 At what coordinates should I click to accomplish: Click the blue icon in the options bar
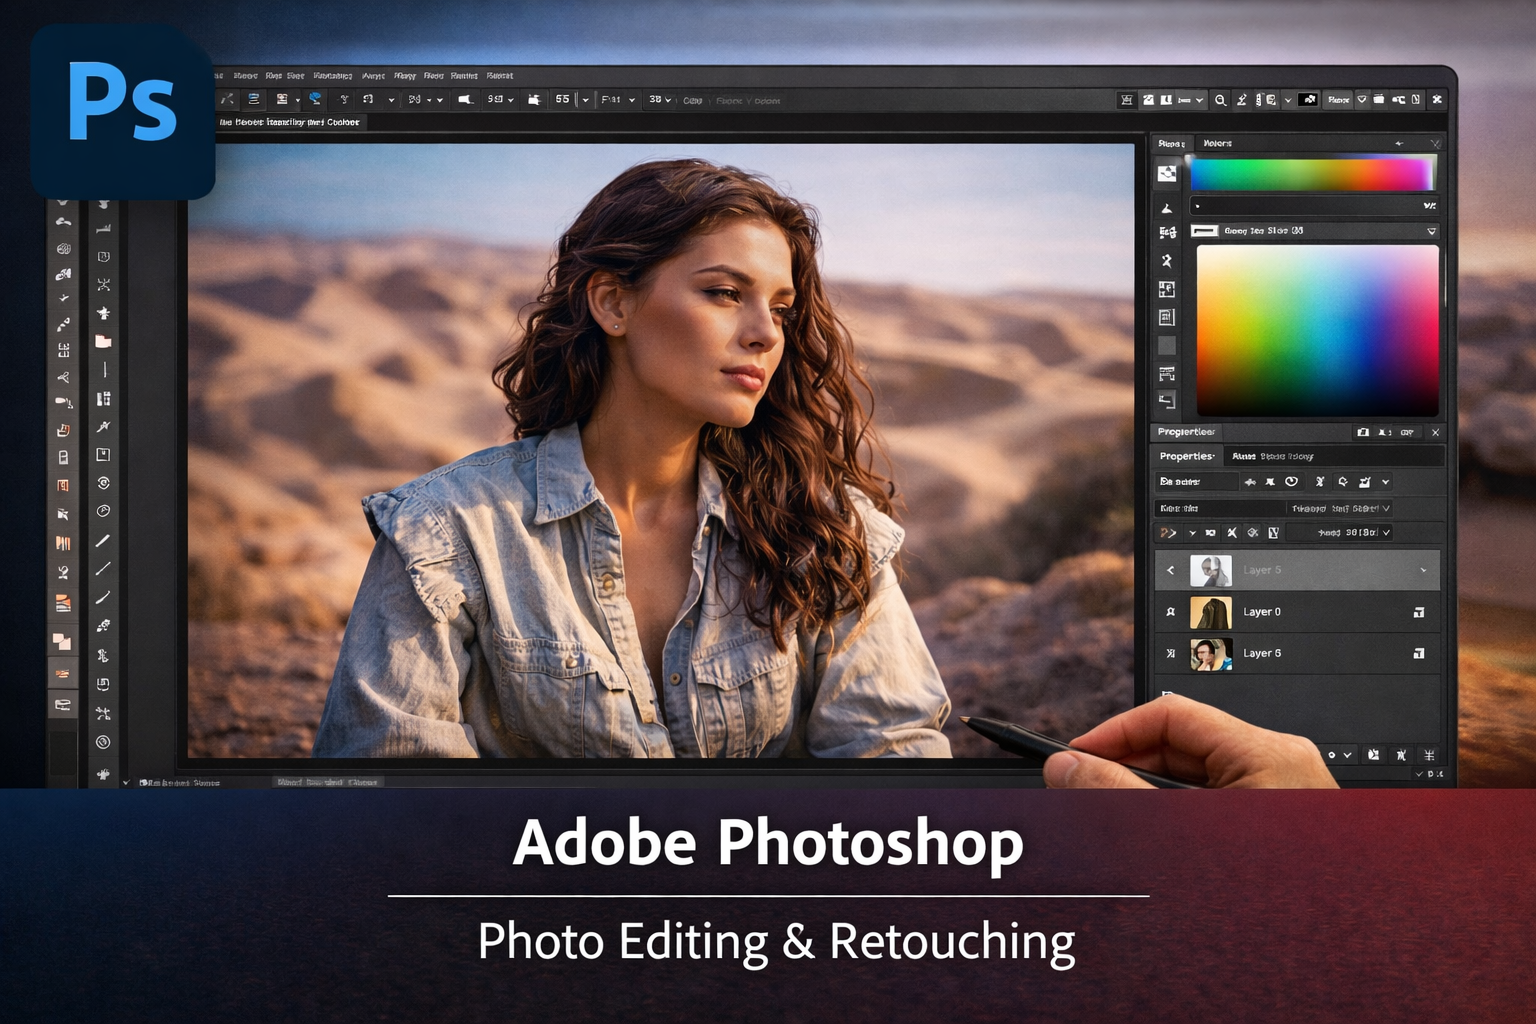315,99
